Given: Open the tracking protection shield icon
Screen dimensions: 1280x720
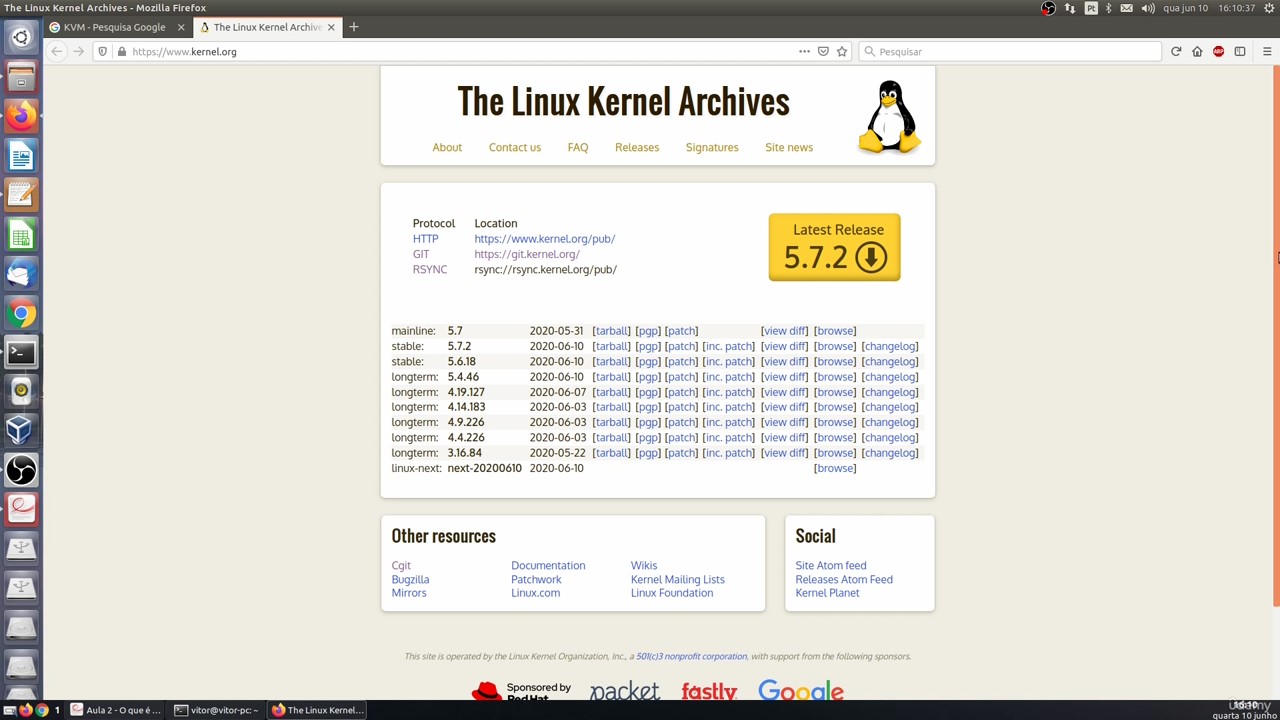Looking at the screenshot, I should point(102,52).
